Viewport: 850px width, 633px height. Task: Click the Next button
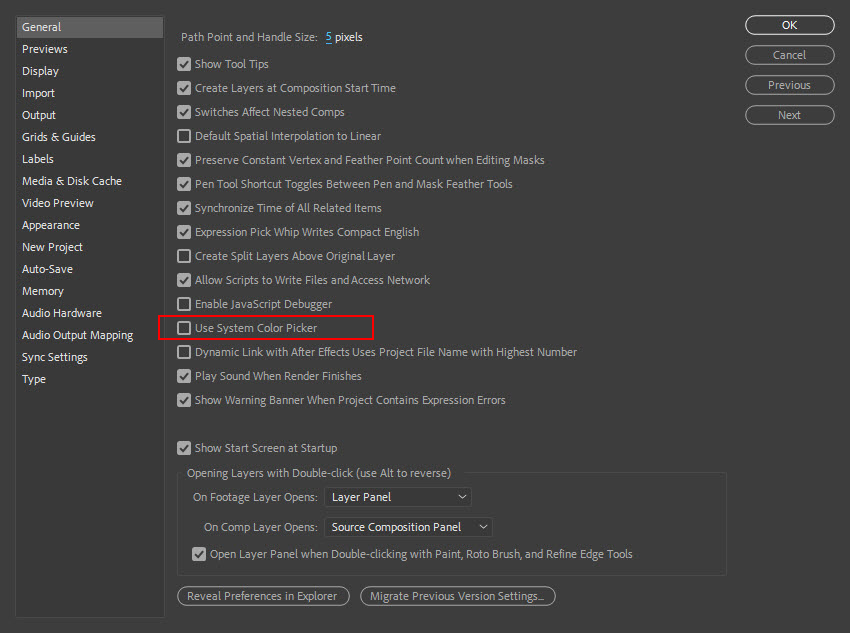[x=789, y=115]
